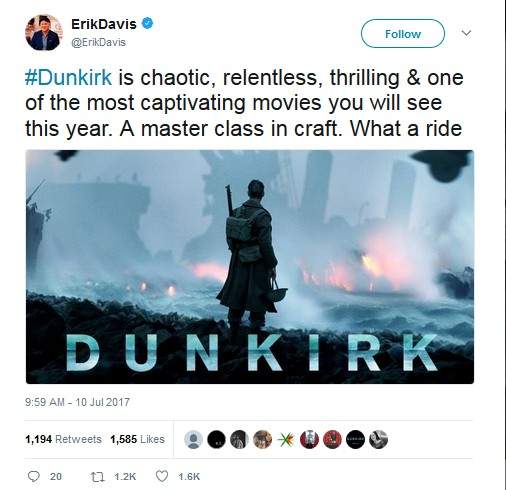
Task: Click the blue verified badge
Action: 147,24
